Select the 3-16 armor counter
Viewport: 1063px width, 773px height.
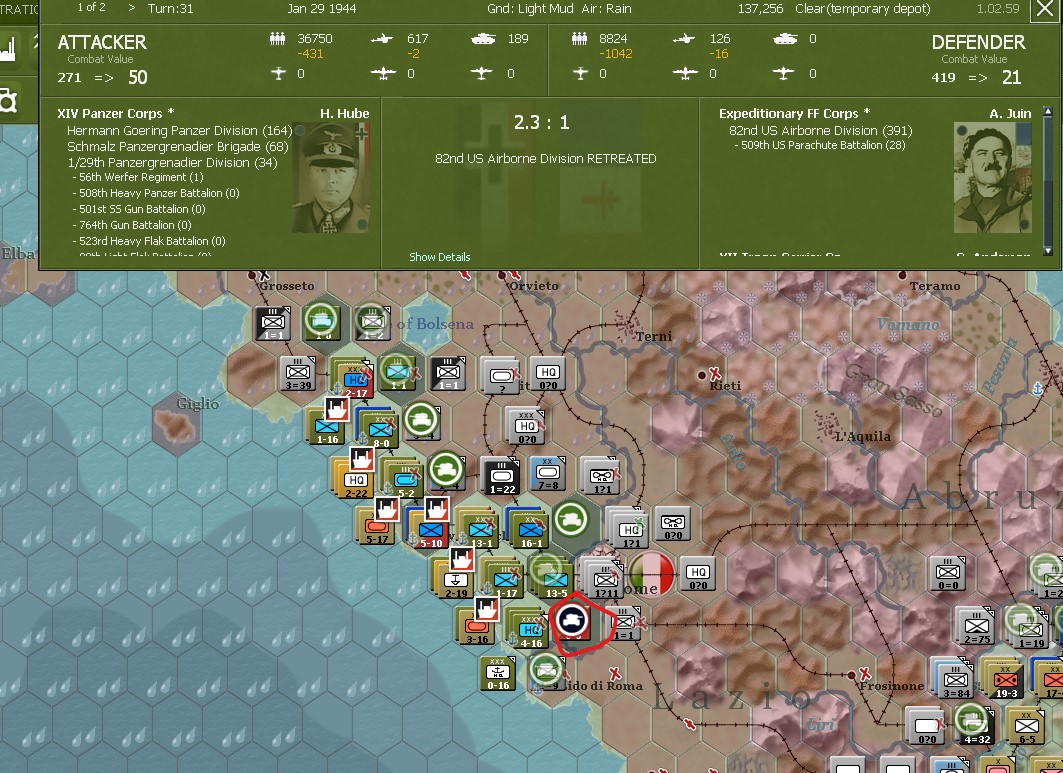[477, 627]
